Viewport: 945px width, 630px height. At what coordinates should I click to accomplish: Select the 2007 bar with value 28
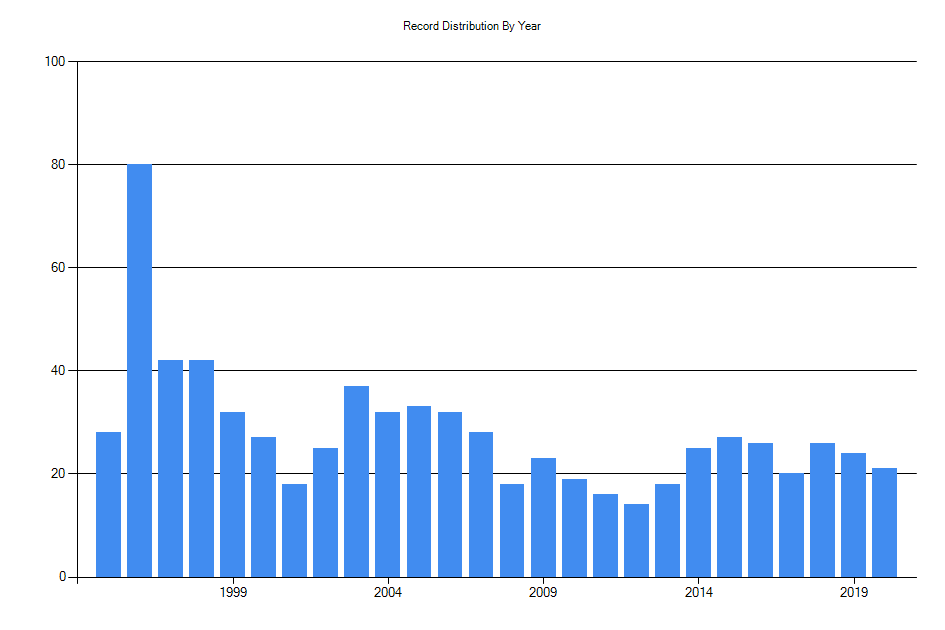[x=481, y=505]
